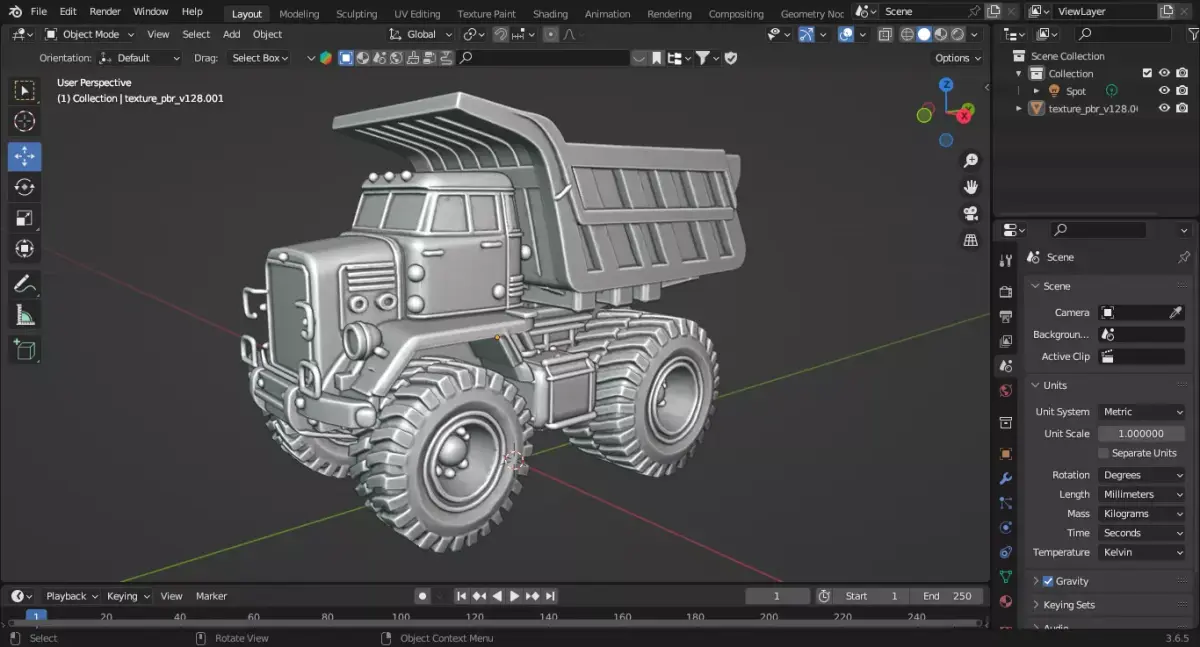1200x647 pixels.
Task: Activate the Move tool
Action: tap(25, 156)
